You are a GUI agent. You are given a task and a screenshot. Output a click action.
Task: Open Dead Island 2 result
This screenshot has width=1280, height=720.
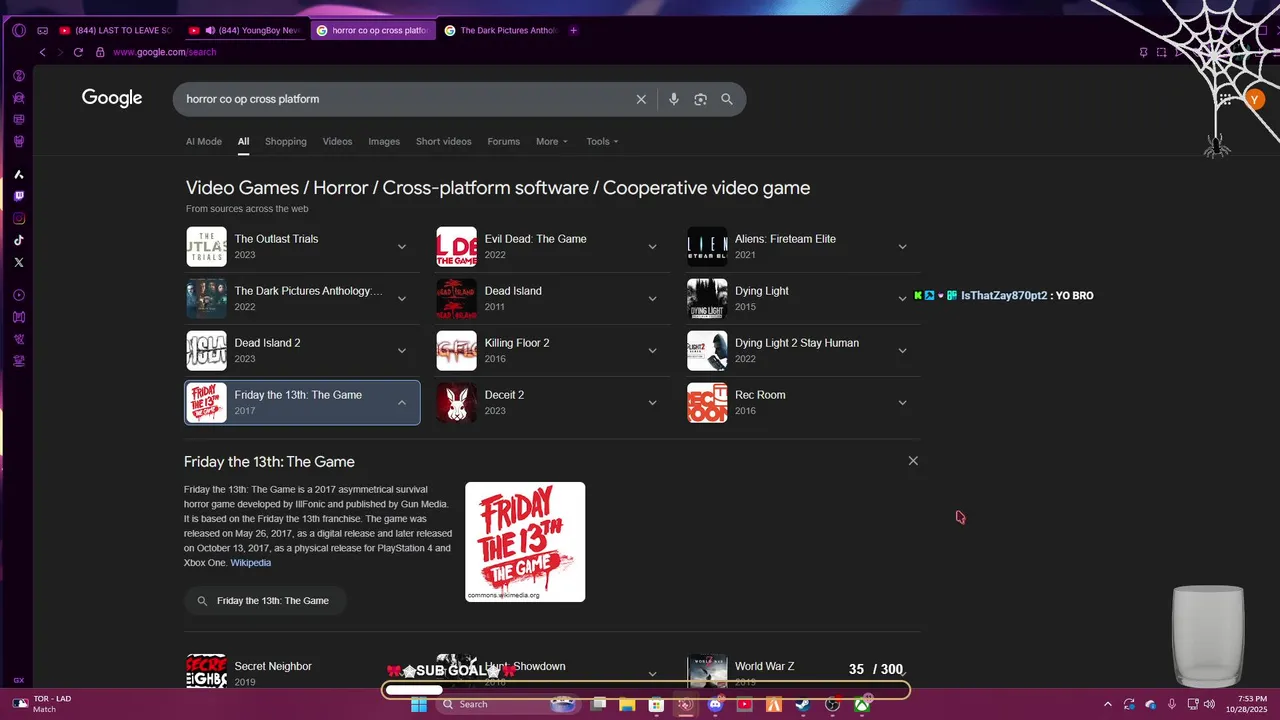303,350
